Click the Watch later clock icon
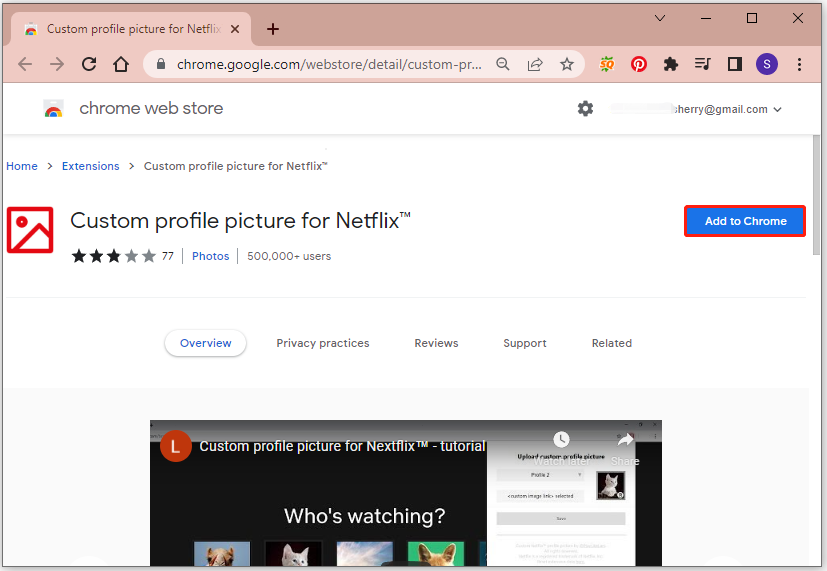The width and height of the screenshot is (827, 571). point(561,439)
